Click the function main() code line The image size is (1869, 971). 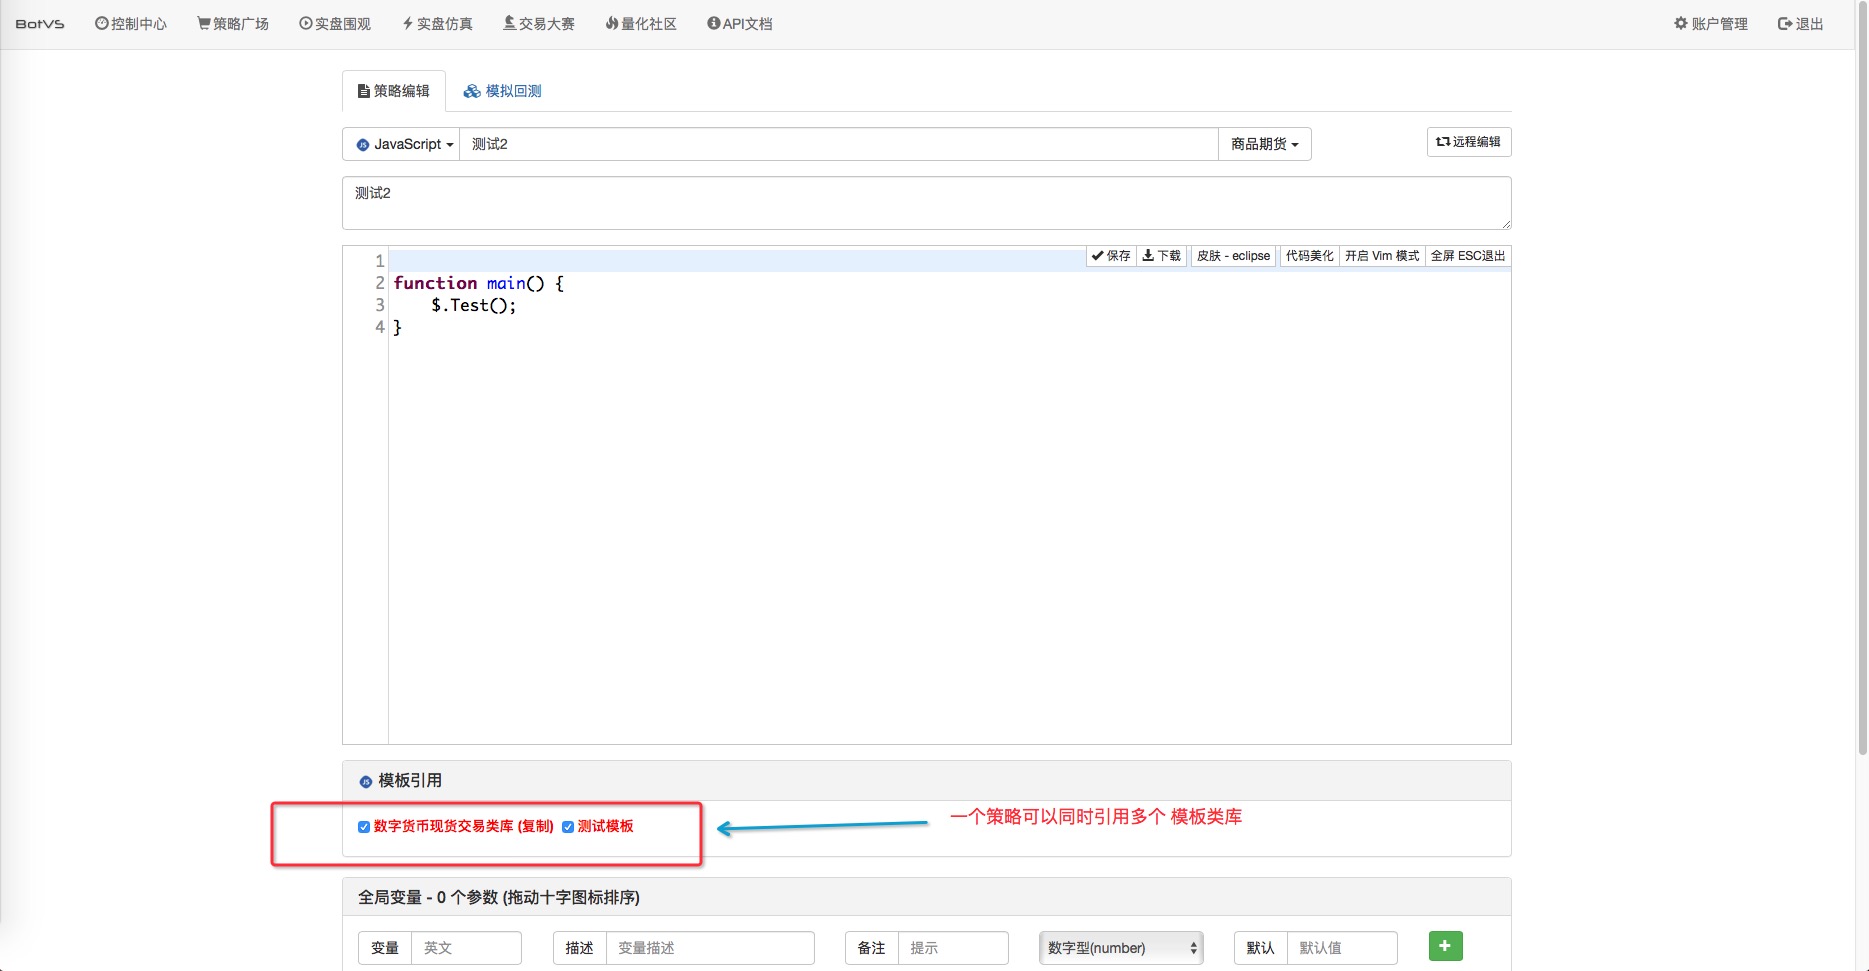[x=479, y=283]
